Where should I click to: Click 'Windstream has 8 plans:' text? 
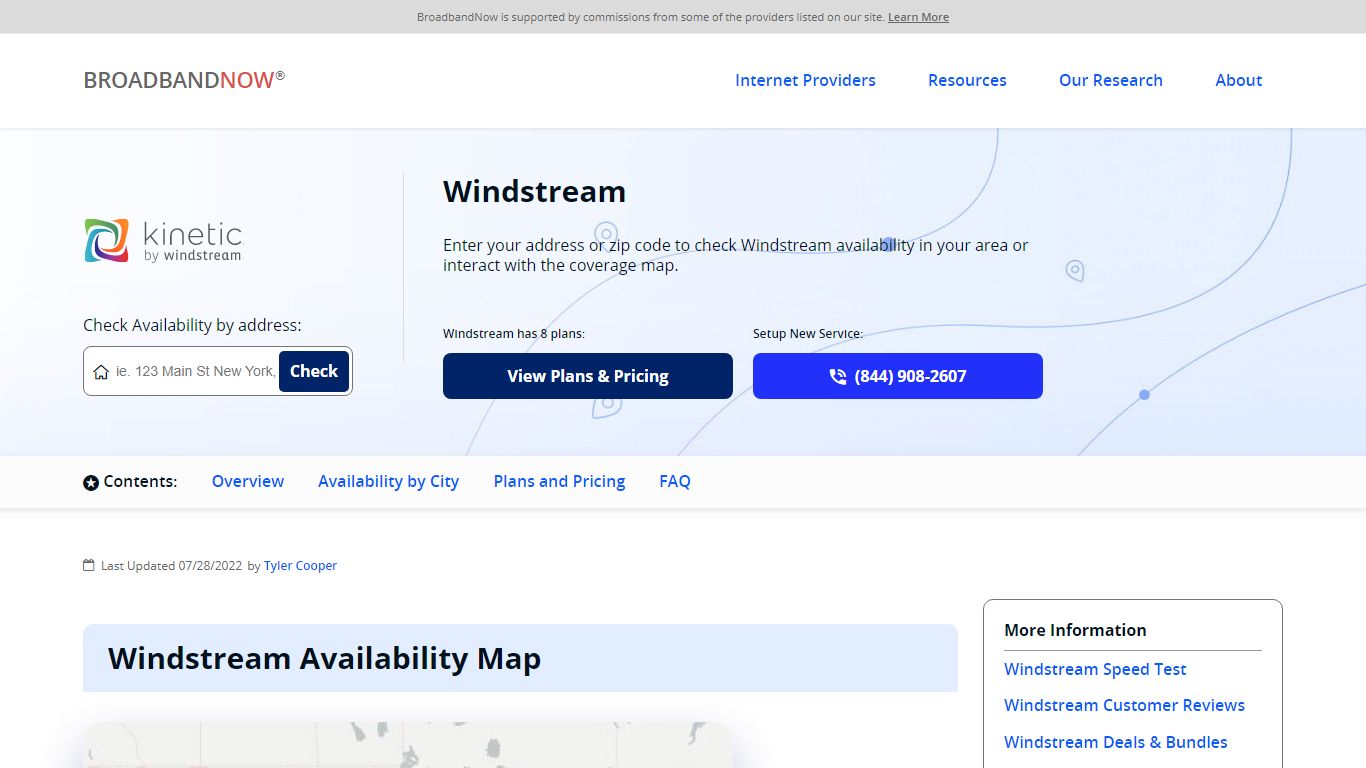(514, 333)
